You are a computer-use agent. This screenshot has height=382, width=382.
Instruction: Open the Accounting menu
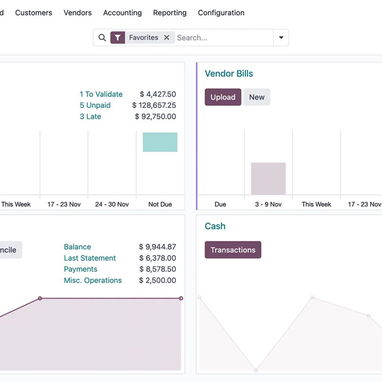[x=122, y=13]
